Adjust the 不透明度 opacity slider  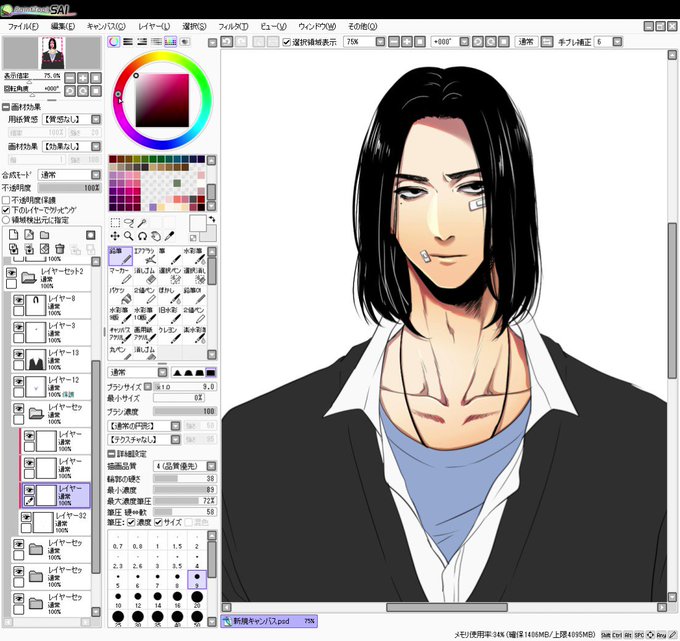click(69, 188)
